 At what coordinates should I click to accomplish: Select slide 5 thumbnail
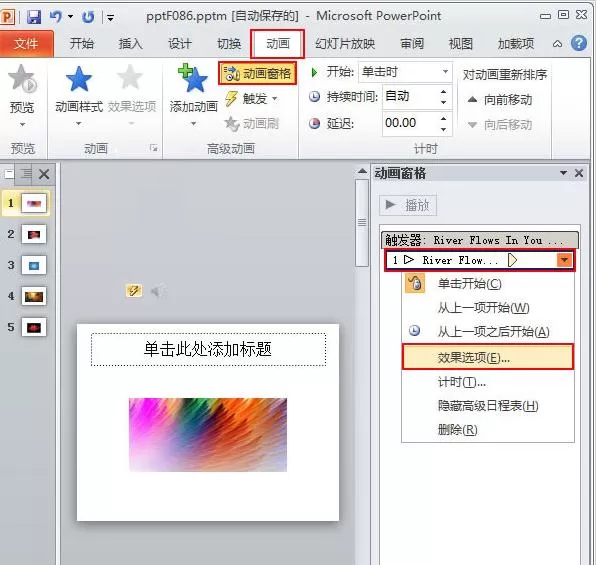click(x=34, y=327)
